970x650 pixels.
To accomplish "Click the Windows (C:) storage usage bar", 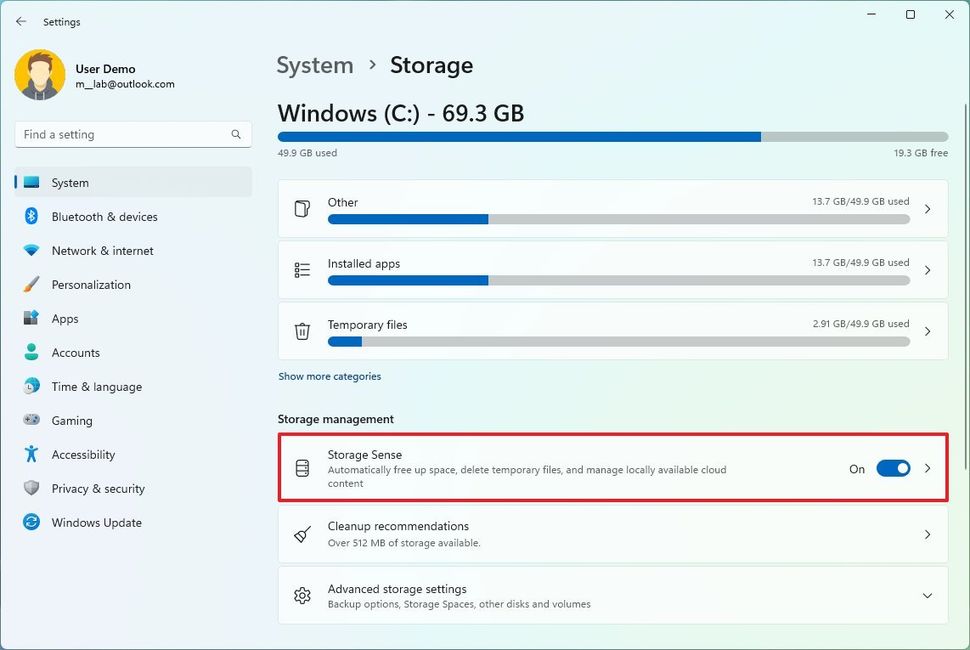I will click(x=612, y=137).
